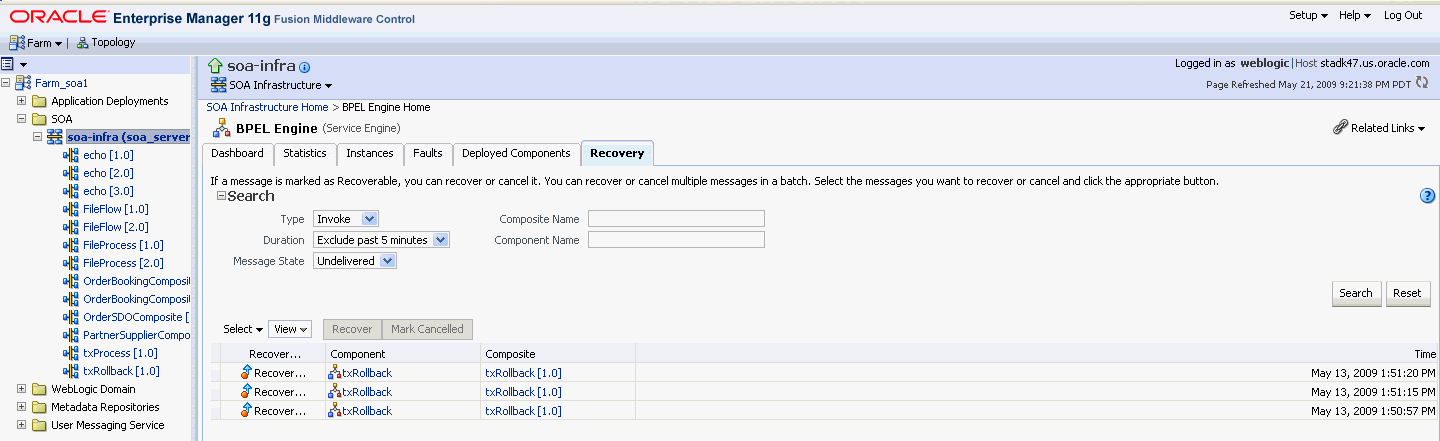Open the Type dropdown set to Invoke
Screen dimensions: 1440x441
pyautogui.click(x=346, y=219)
